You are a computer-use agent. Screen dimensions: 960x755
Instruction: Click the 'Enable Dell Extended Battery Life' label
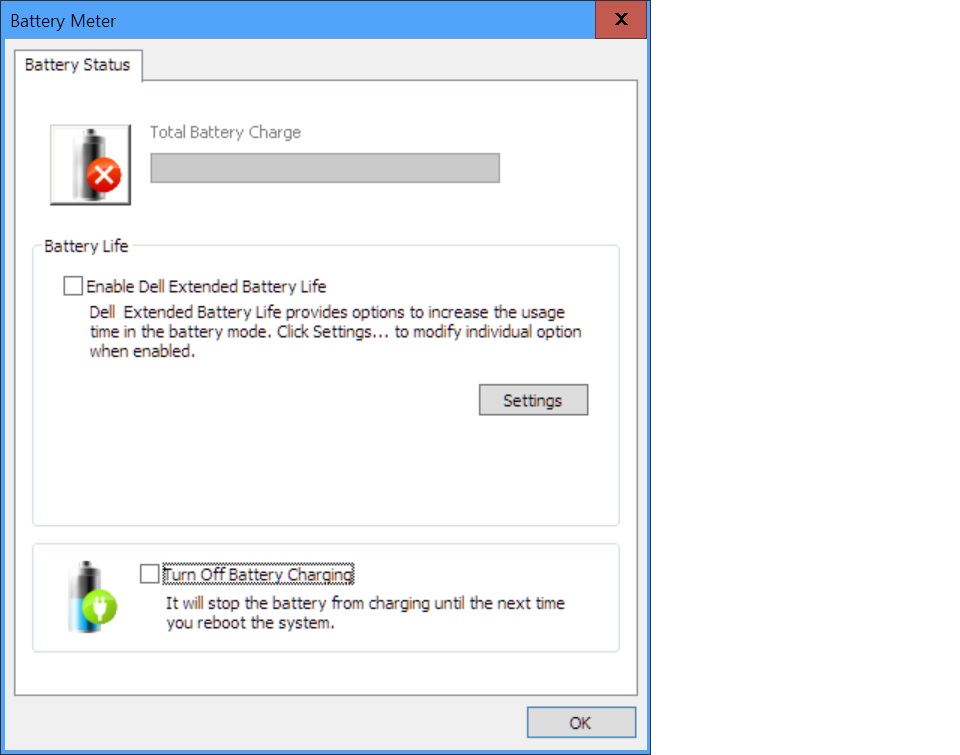tap(206, 287)
